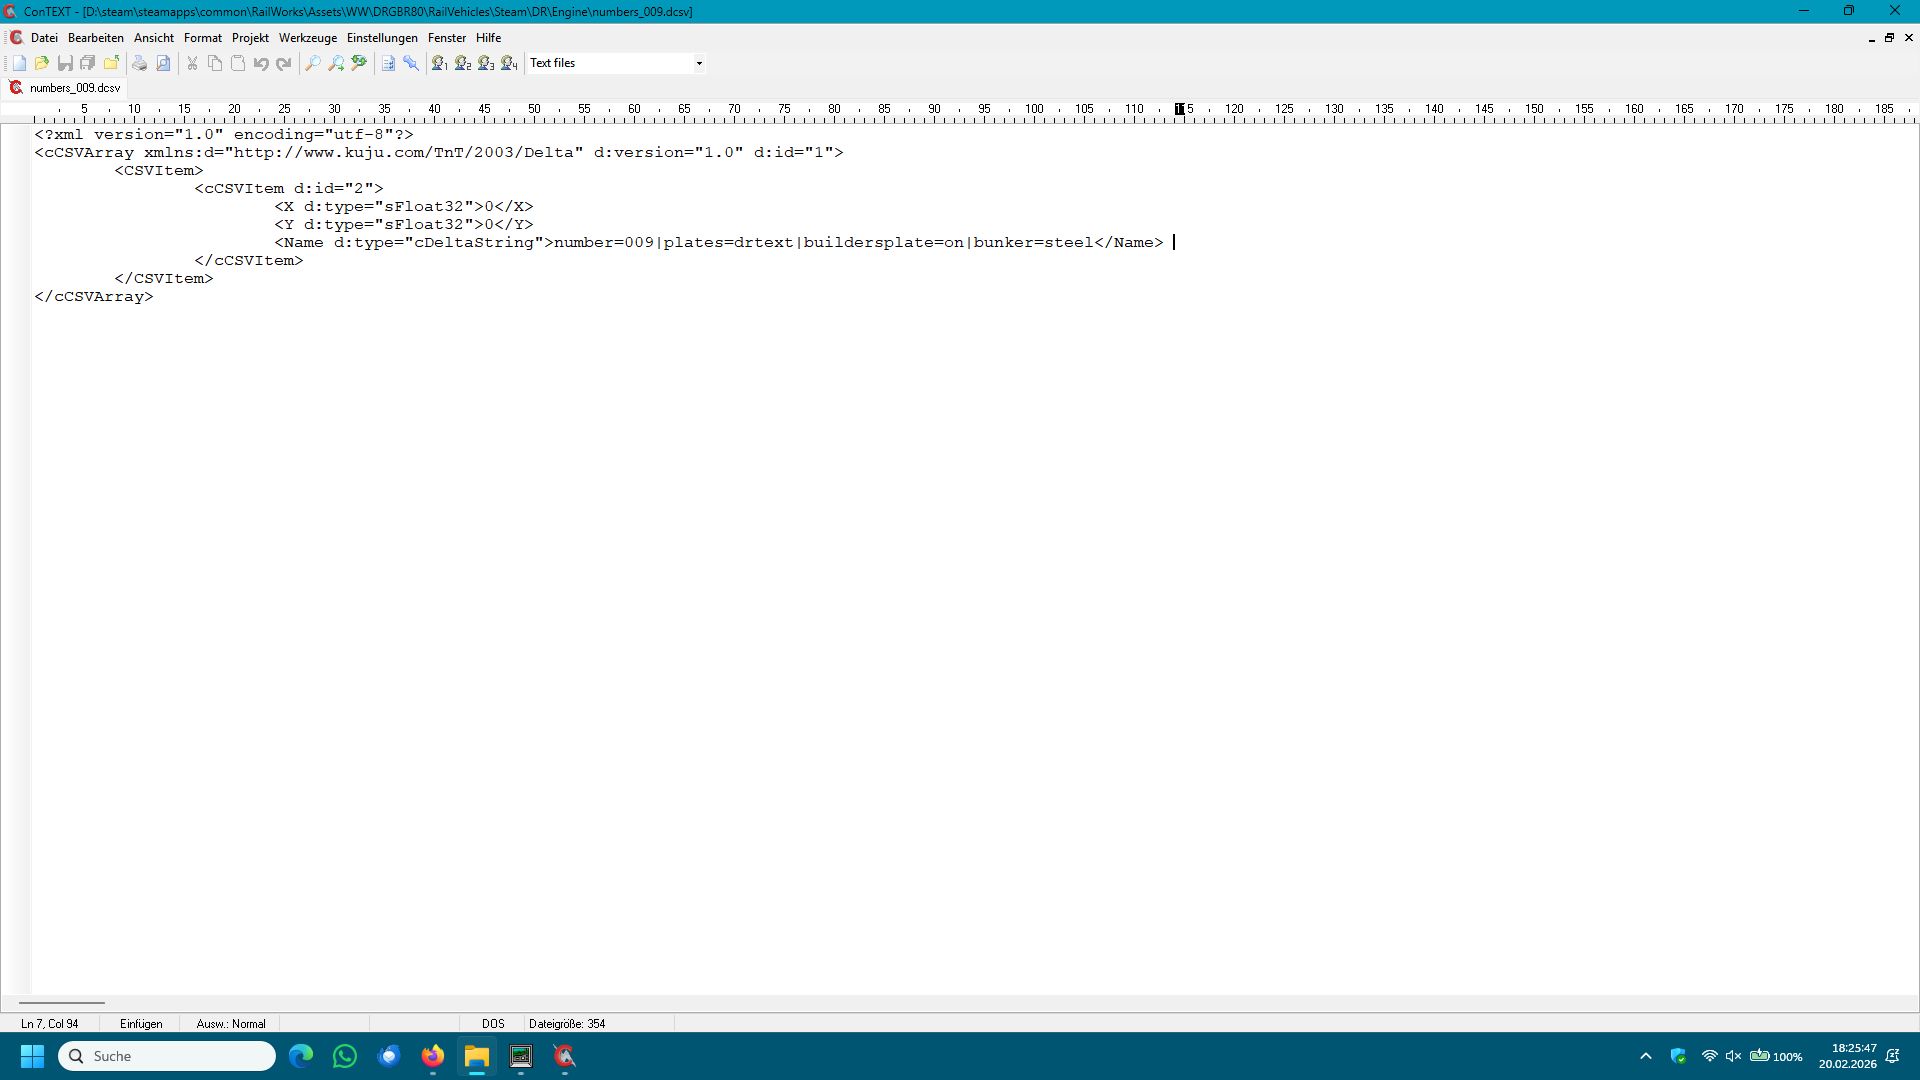Screen dimensions: 1920x1080
Task: Toggle Einfügen insert mode in status bar
Action: [x=141, y=1024]
